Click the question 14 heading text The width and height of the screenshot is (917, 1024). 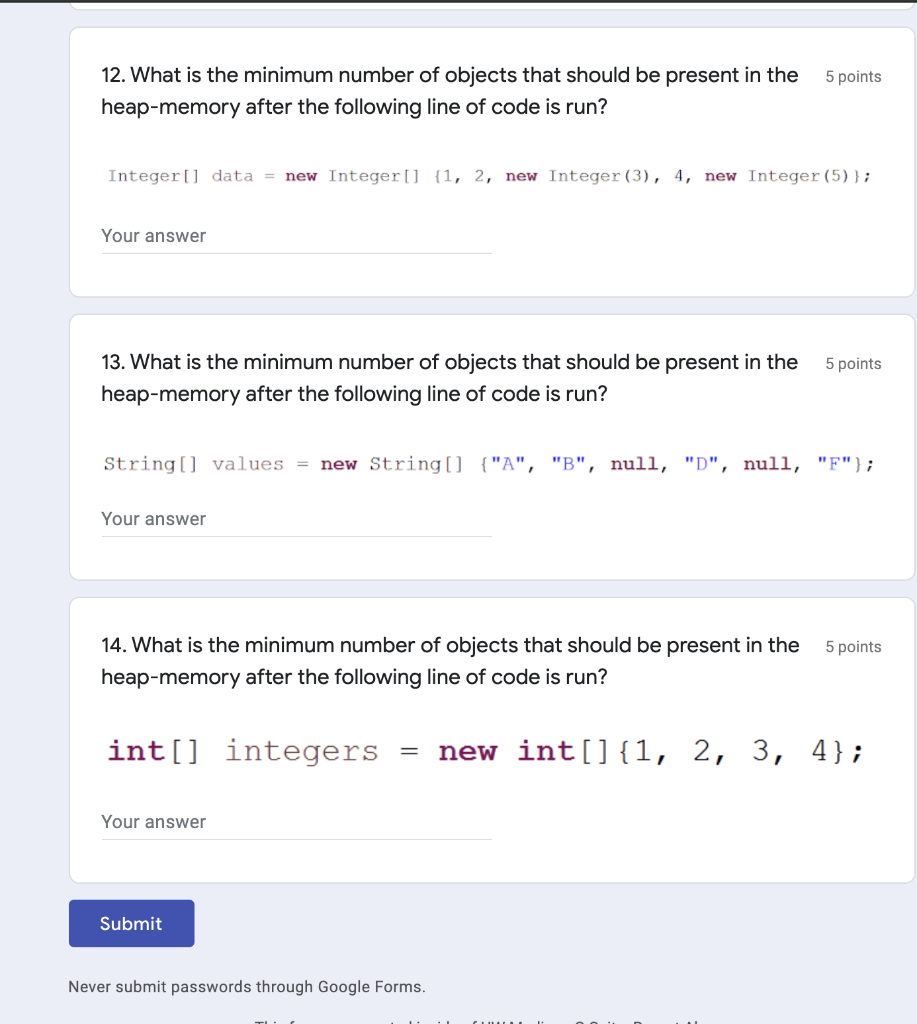point(449,660)
